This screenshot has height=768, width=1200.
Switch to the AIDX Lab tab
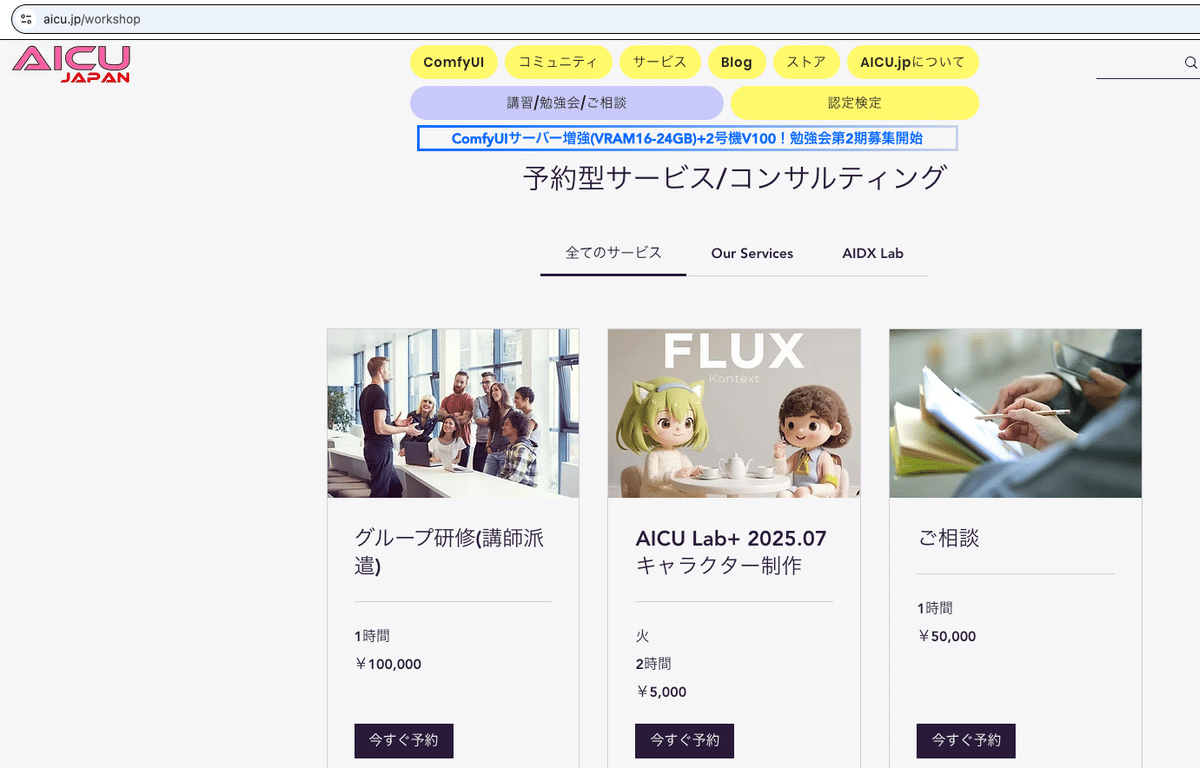pyautogui.click(x=873, y=253)
